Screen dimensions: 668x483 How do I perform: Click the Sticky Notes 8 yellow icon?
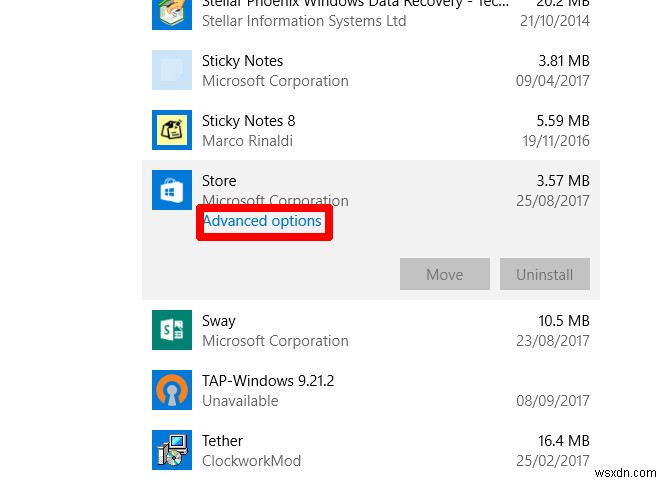pos(172,130)
